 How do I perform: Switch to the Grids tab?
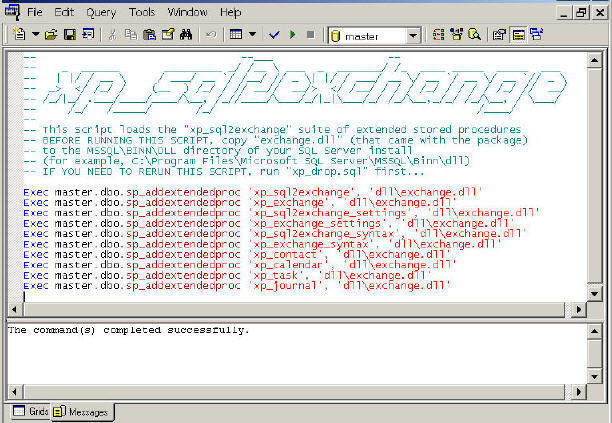(31, 411)
